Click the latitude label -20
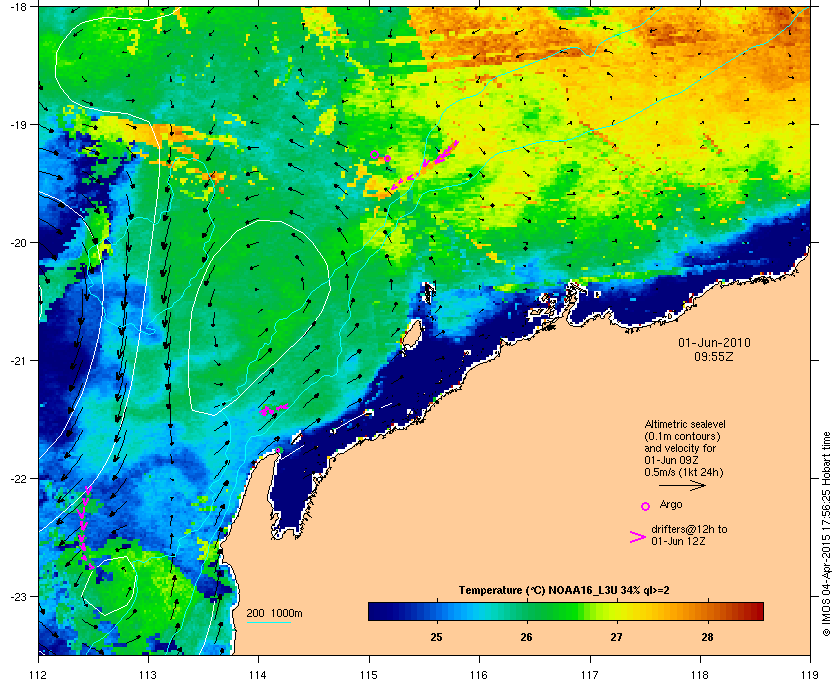Viewport: 840px width, 680px height. [18, 243]
